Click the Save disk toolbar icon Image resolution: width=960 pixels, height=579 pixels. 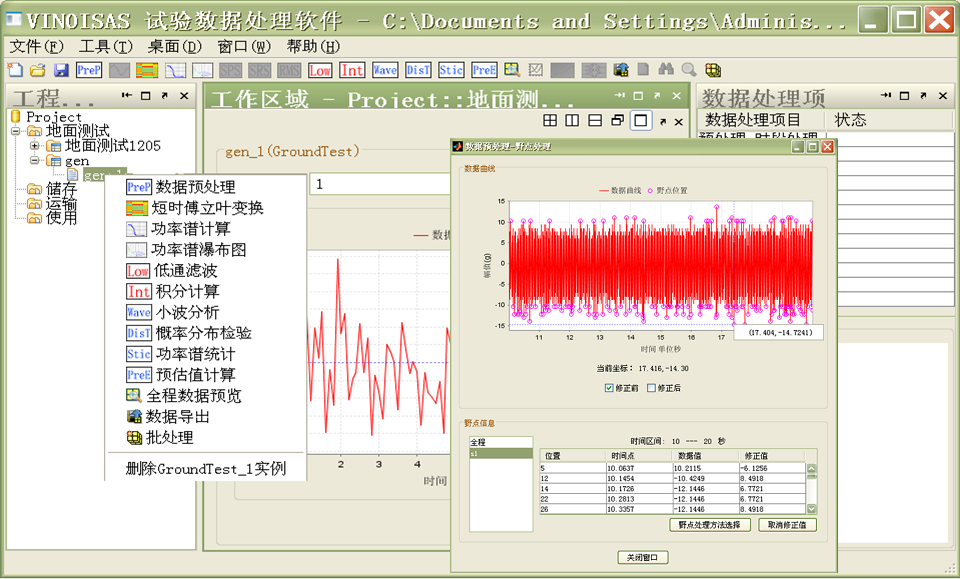coord(61,70)
